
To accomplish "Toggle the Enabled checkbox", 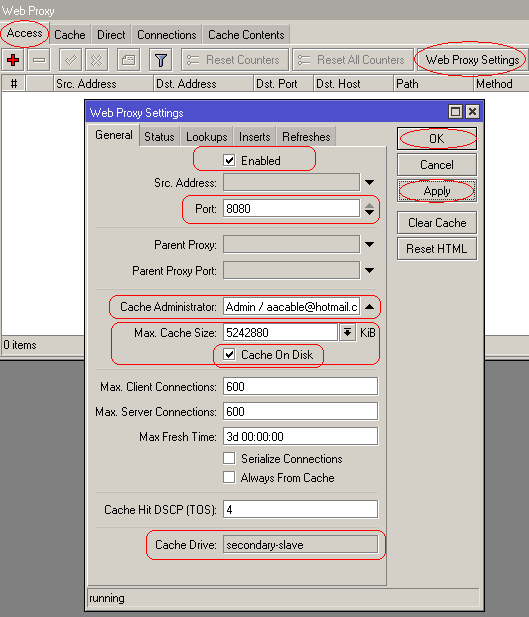I will [x=229, y=161].
